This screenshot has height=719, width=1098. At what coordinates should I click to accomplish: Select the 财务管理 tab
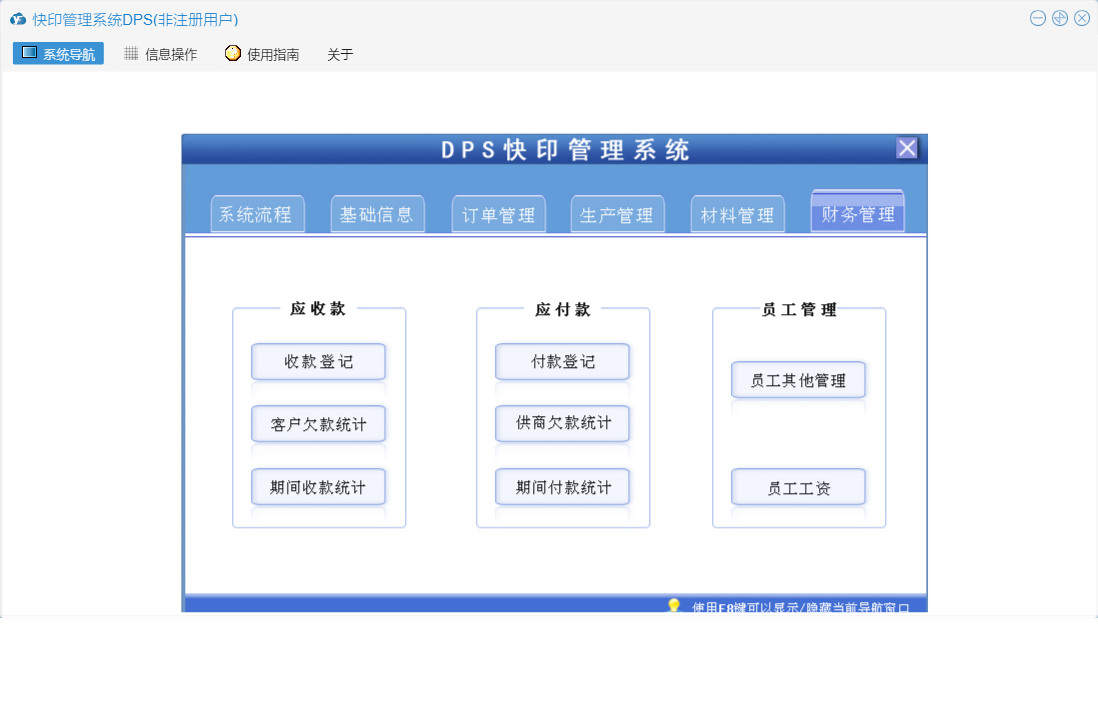[858, 211]
